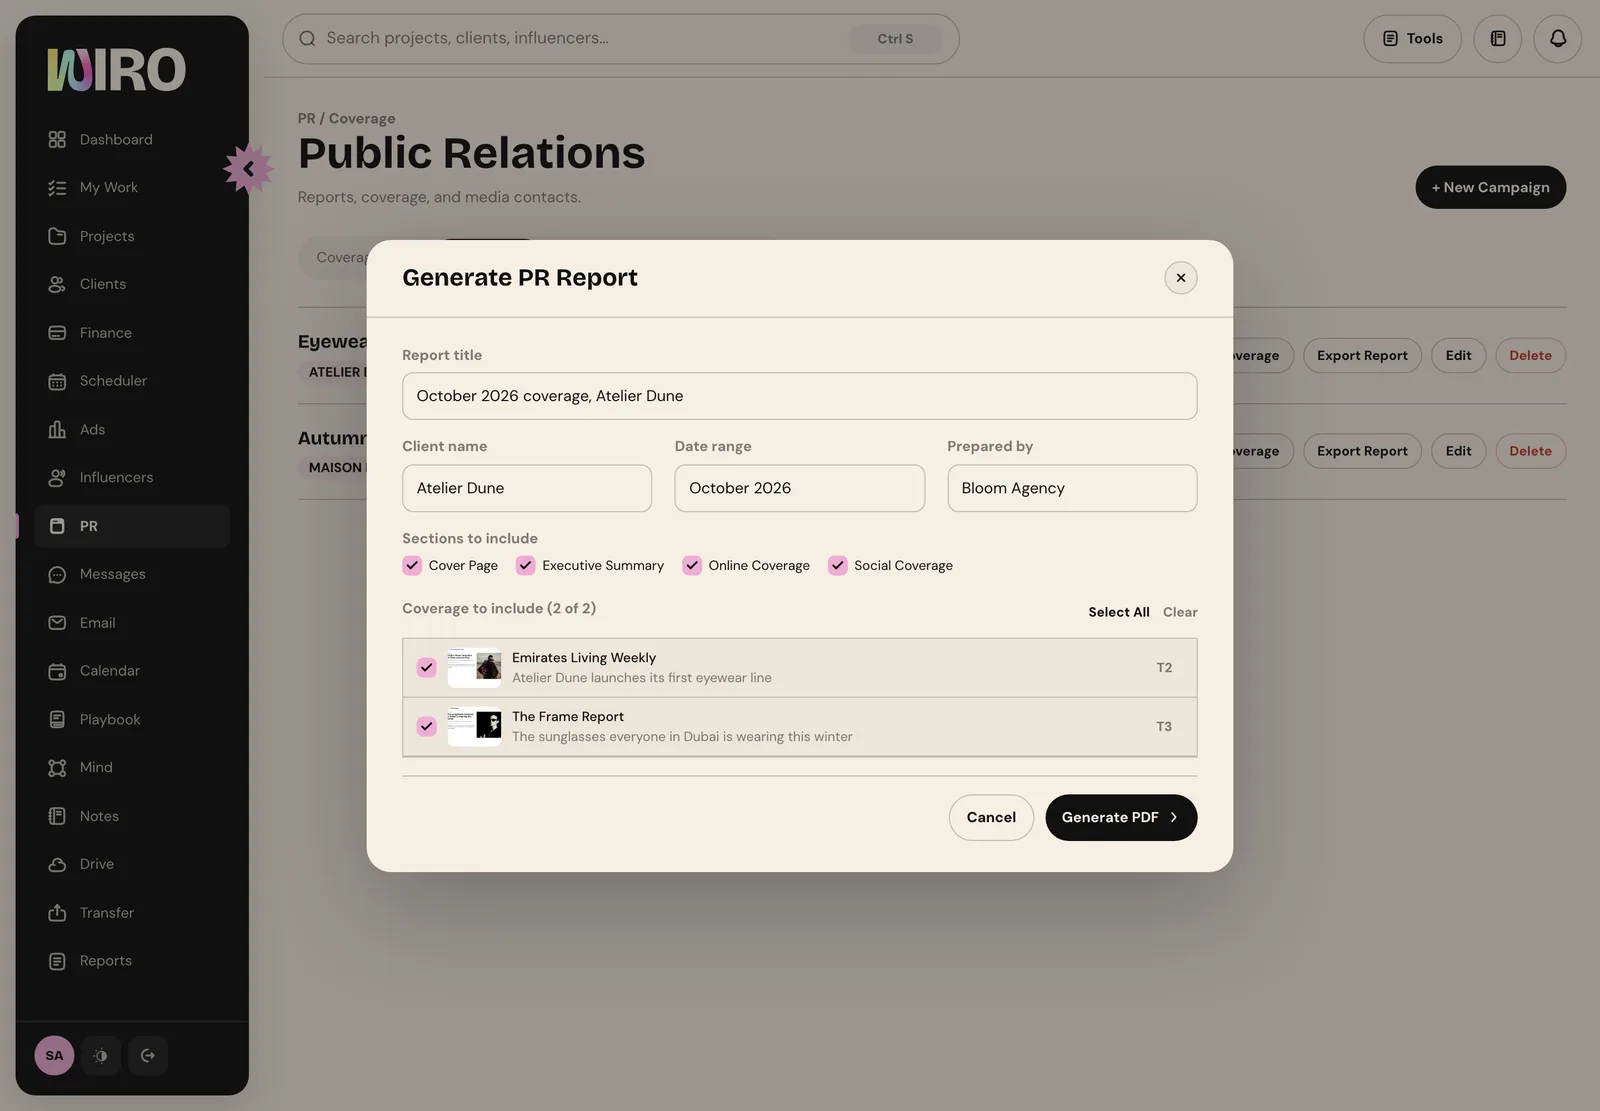Image resolution: width=1600 pixels, height=1111 pixels.
Task: Uncheck the Online Coverage section
Action: point(692,565)
